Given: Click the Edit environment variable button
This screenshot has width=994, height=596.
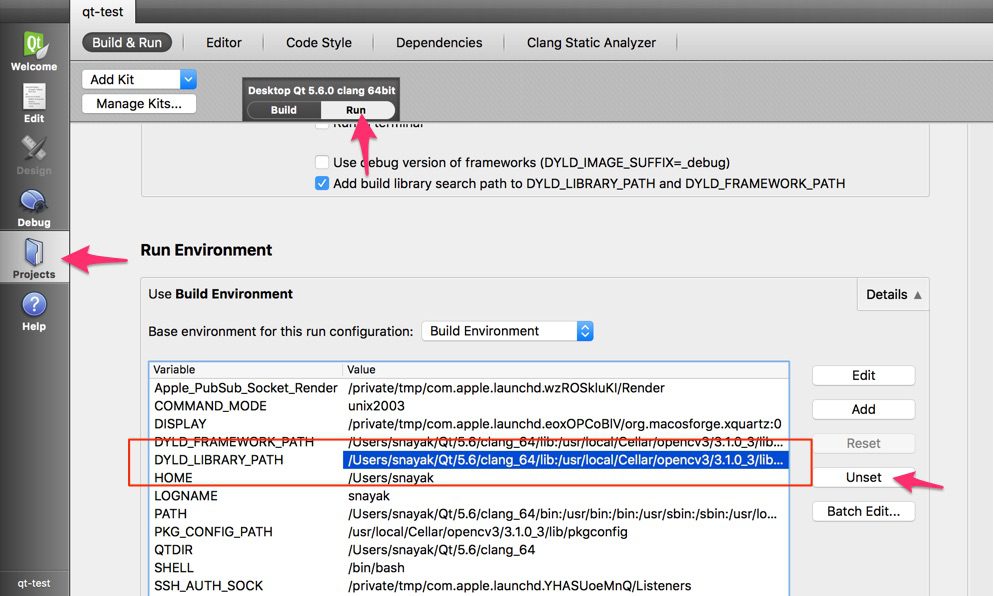Looking at the screenshot, I should 863,375.
